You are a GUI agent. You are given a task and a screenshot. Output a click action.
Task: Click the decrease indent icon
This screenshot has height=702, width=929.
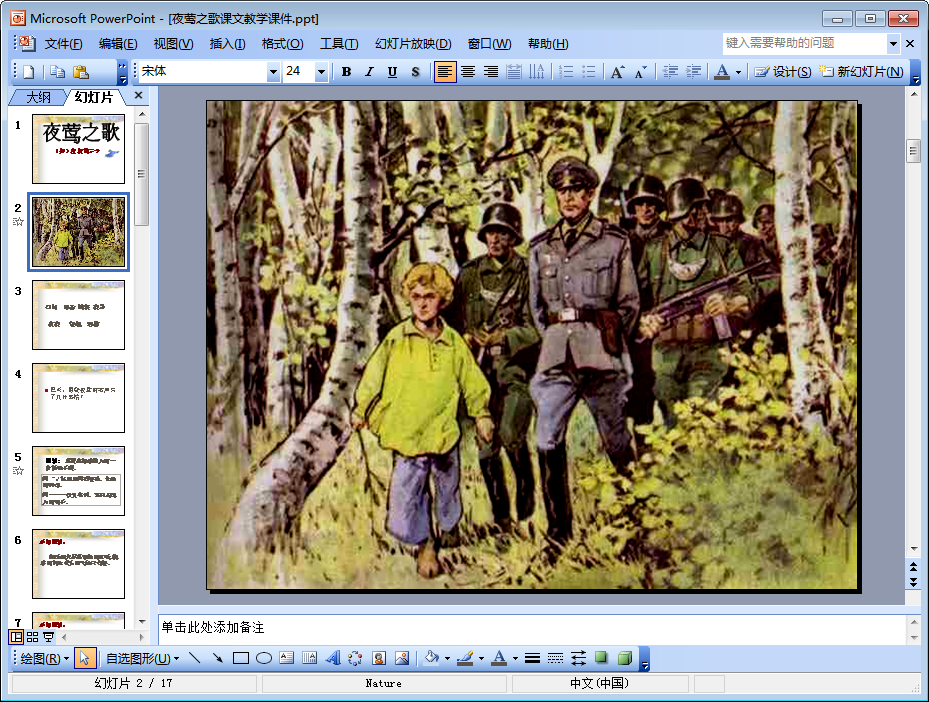click(670, 72)
